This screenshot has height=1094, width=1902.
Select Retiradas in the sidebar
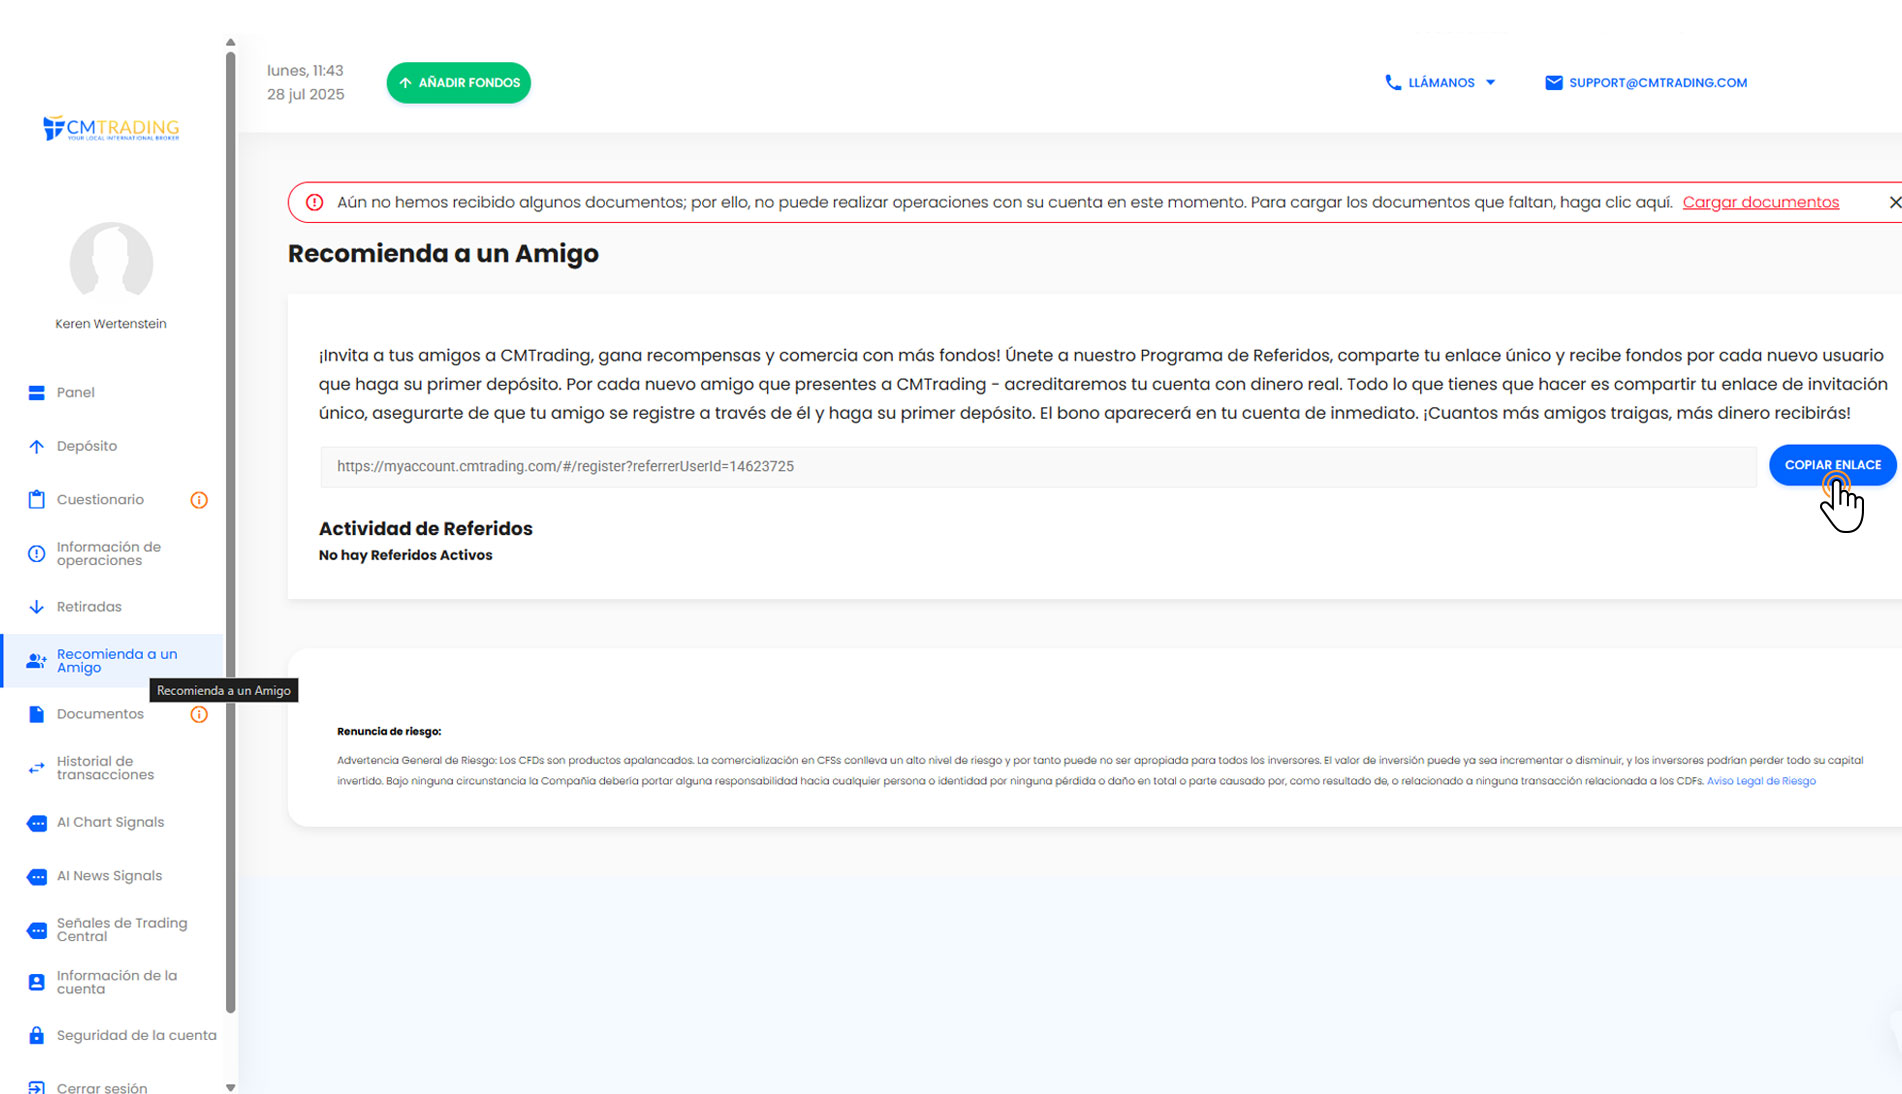coord(113,607)
